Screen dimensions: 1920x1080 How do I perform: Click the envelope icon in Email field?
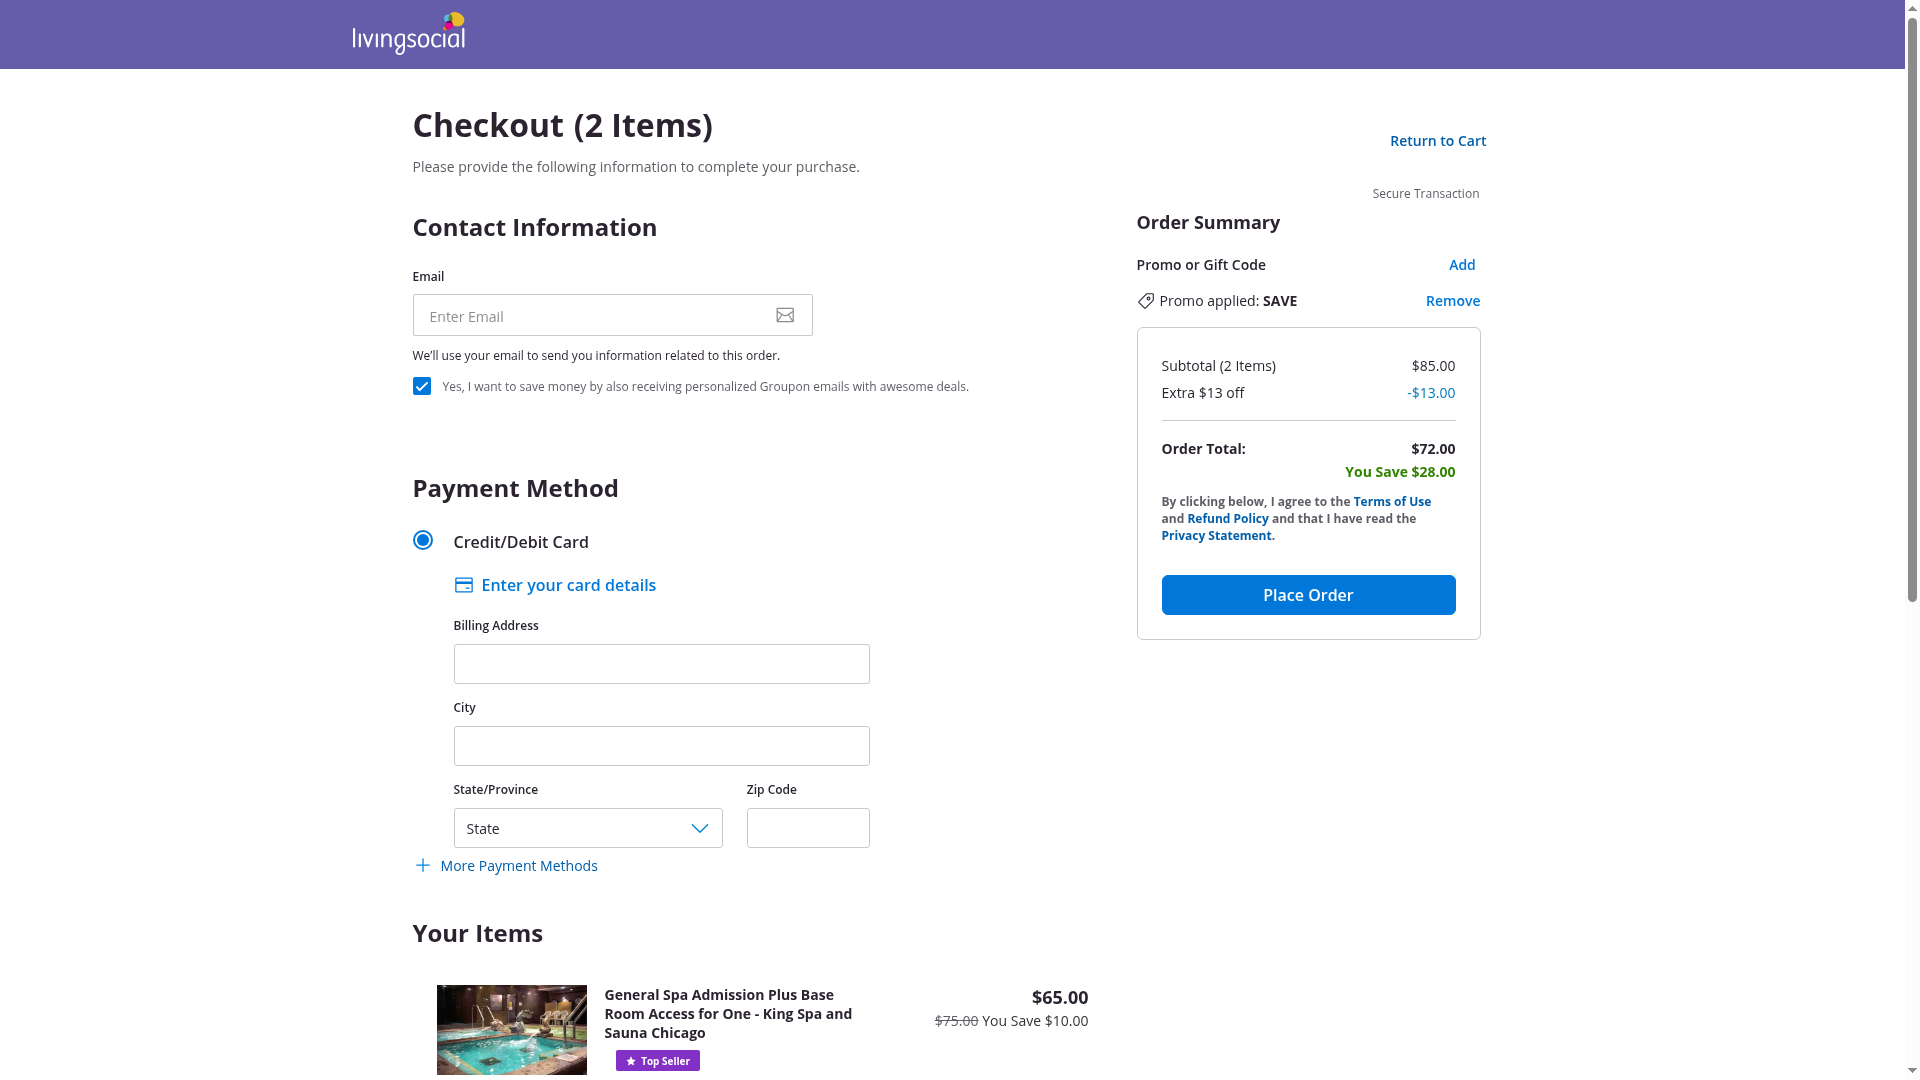coord(785,315)
